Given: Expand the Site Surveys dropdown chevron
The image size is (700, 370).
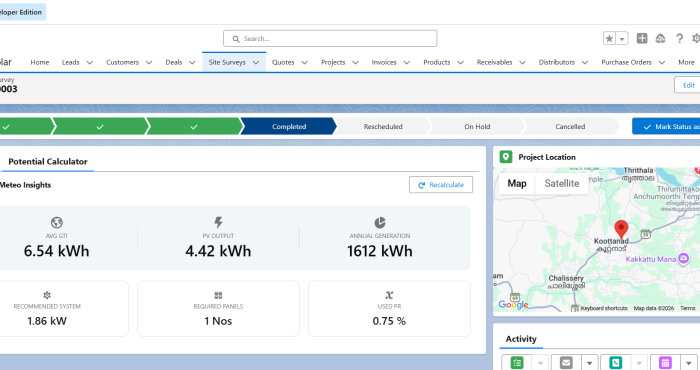Looking at the screenshot, I should [x=256, y=62].
